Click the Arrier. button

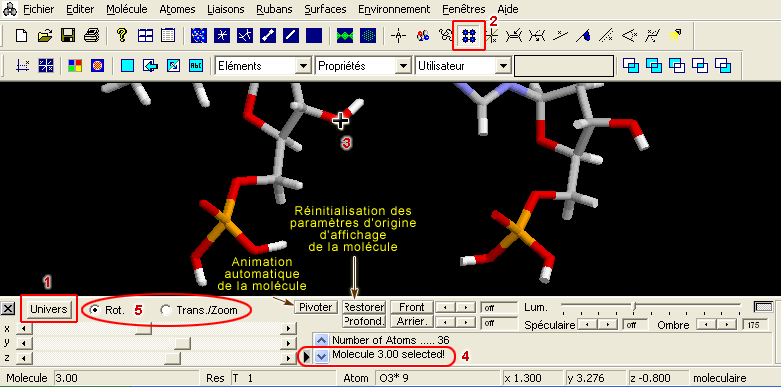click(x=412, y=322)
